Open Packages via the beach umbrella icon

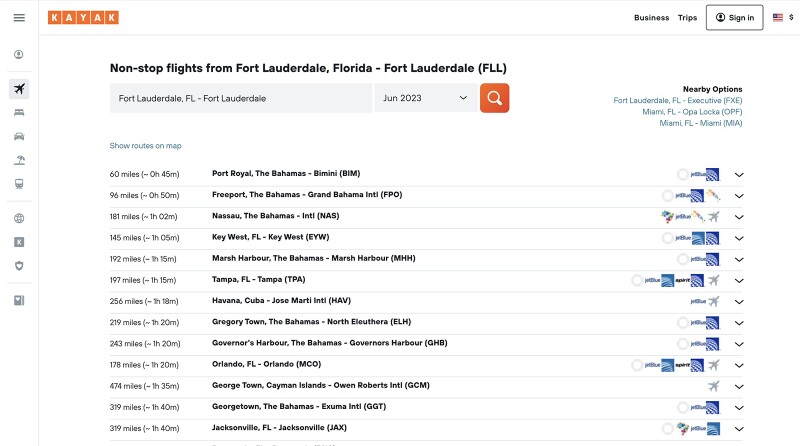pyautogui.click(x=19, y=160)
